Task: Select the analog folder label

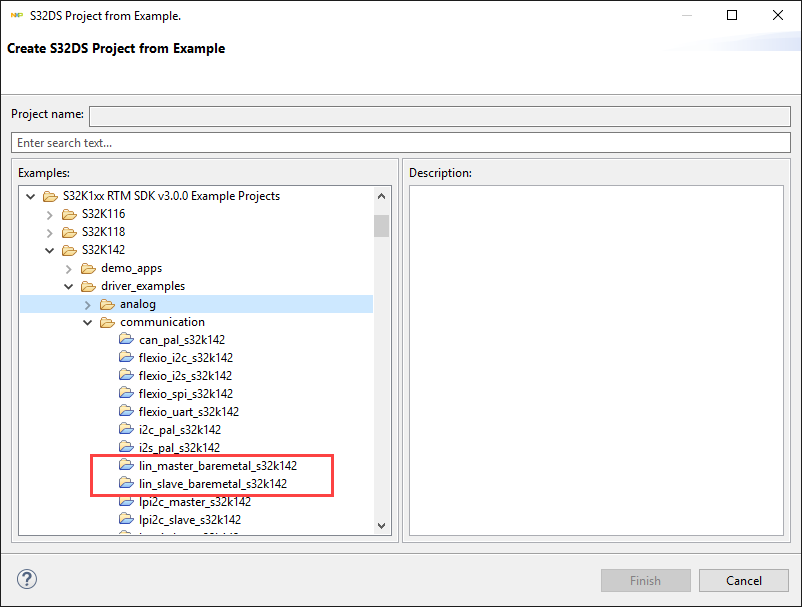Action: (138, 304)
